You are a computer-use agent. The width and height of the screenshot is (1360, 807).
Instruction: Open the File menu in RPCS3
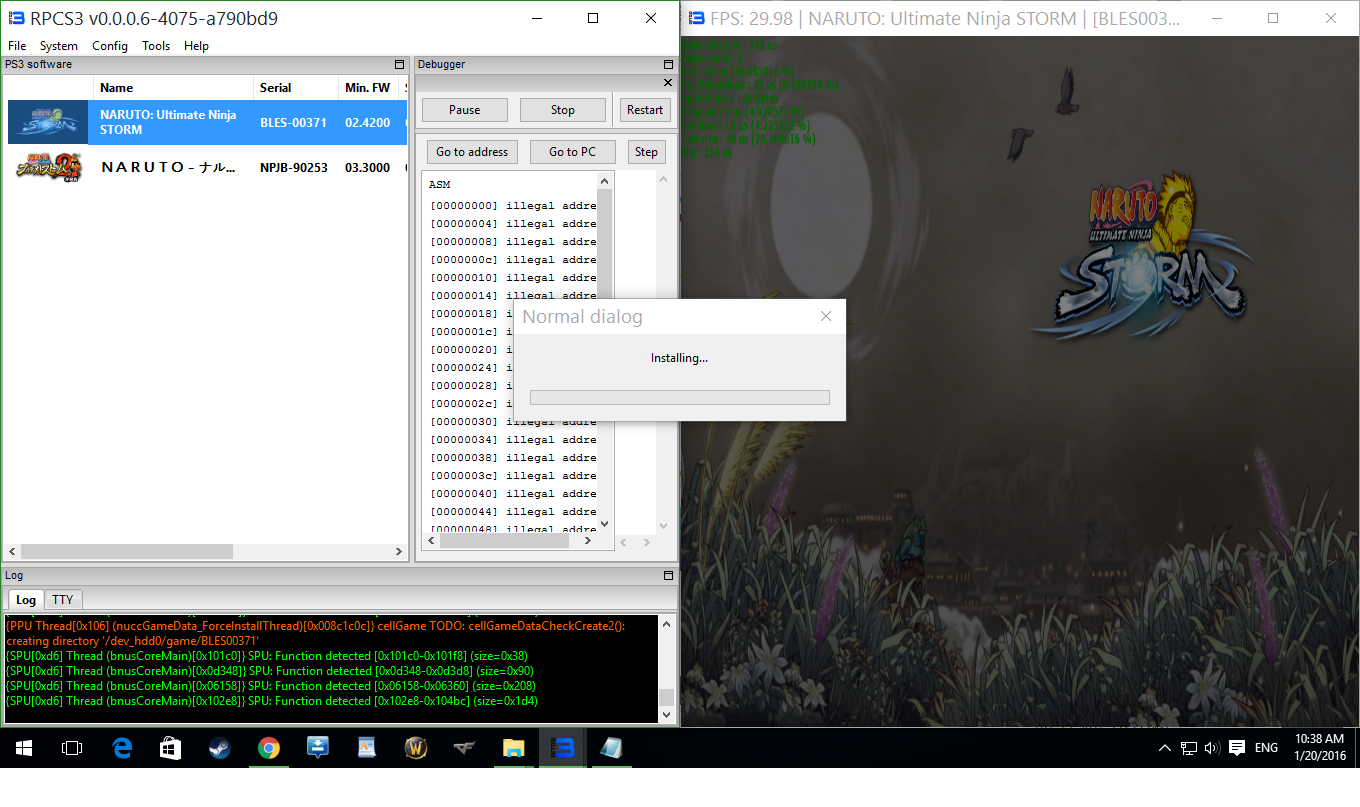tap(17, 46)
